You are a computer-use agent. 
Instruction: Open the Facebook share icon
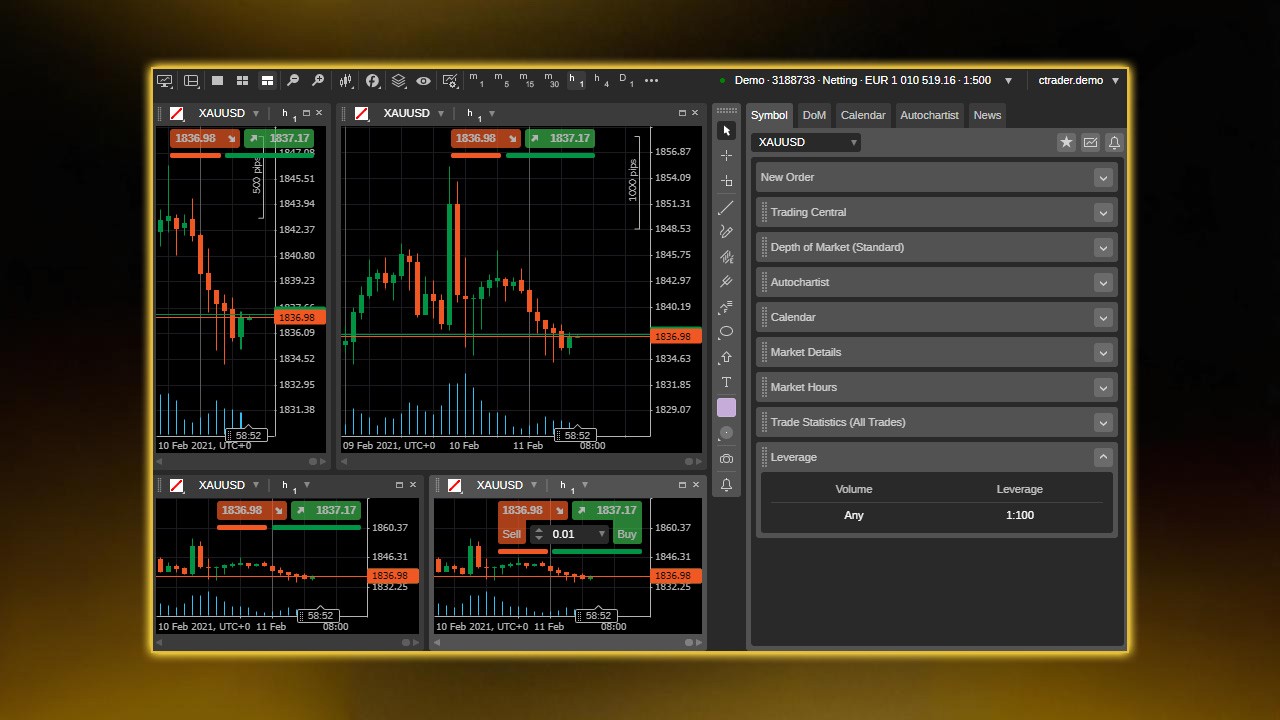(373, 81)
